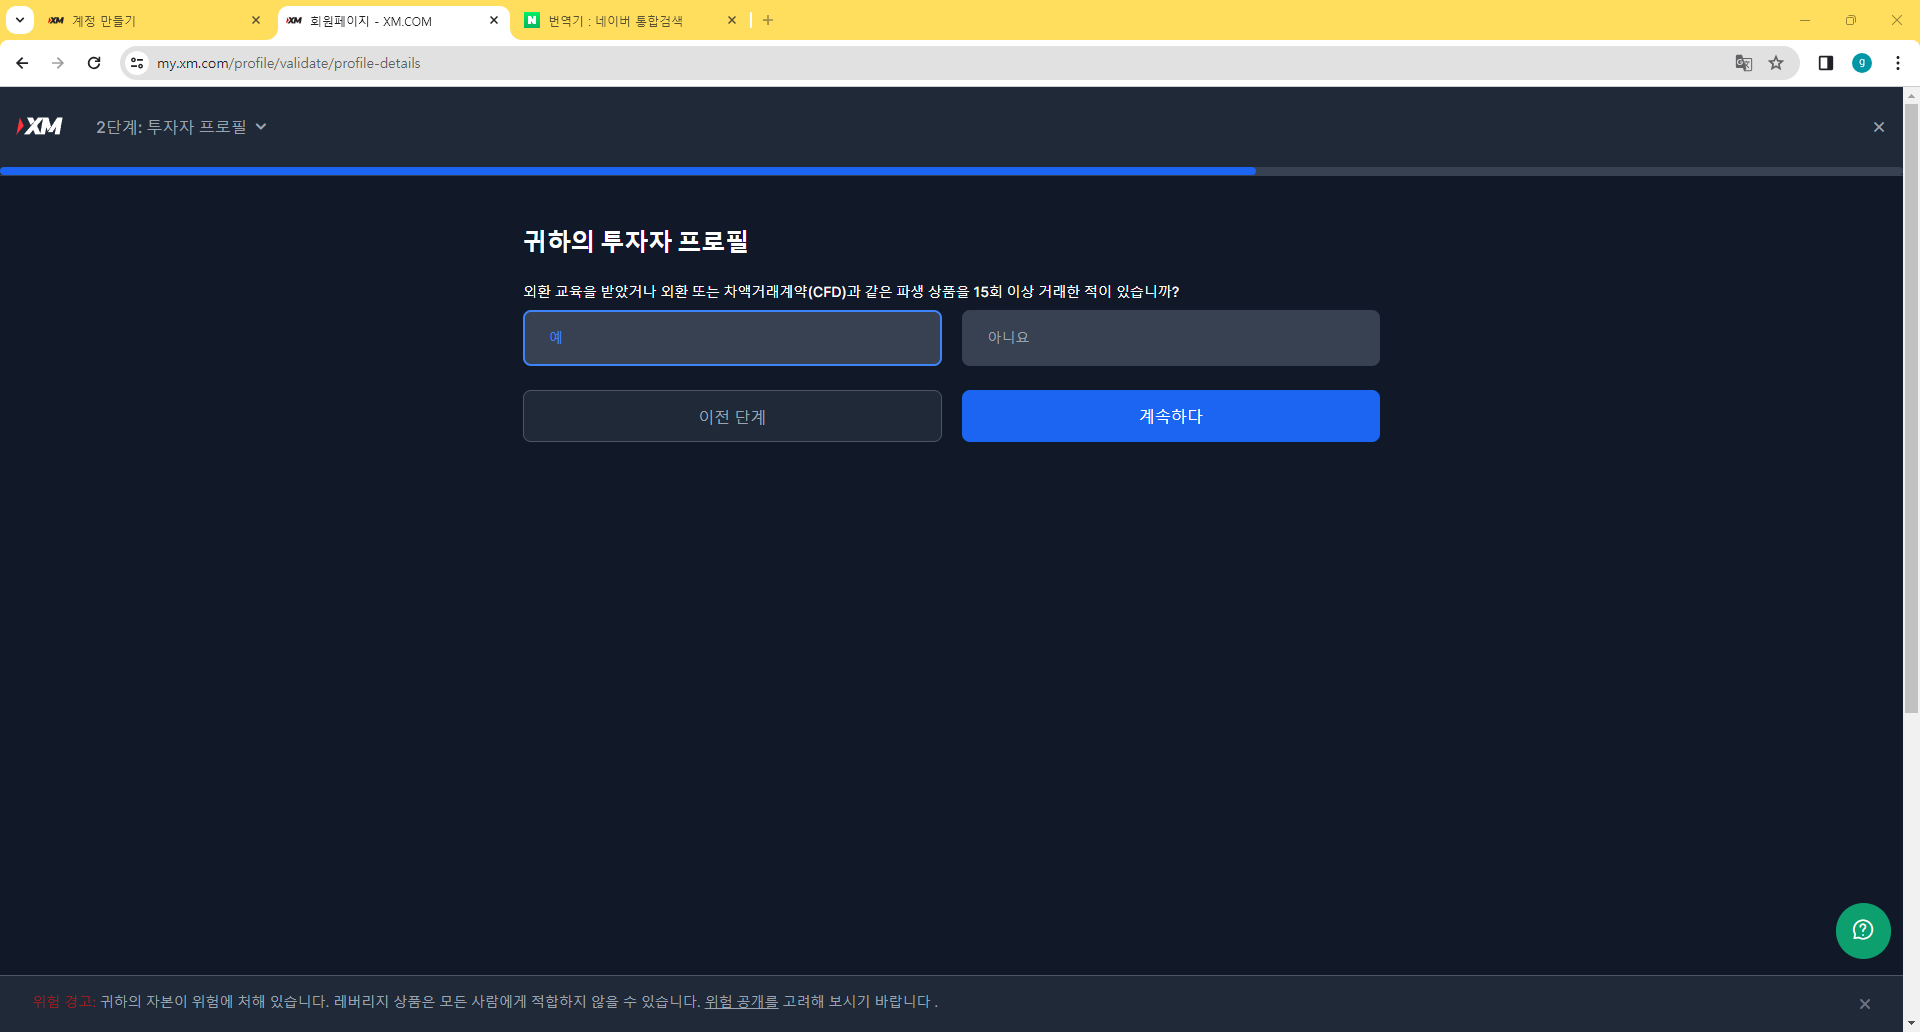This screenshot has width=1920, height=1032.
Task: Open site information via the tune icon
Action: click(x=136, y=62)
